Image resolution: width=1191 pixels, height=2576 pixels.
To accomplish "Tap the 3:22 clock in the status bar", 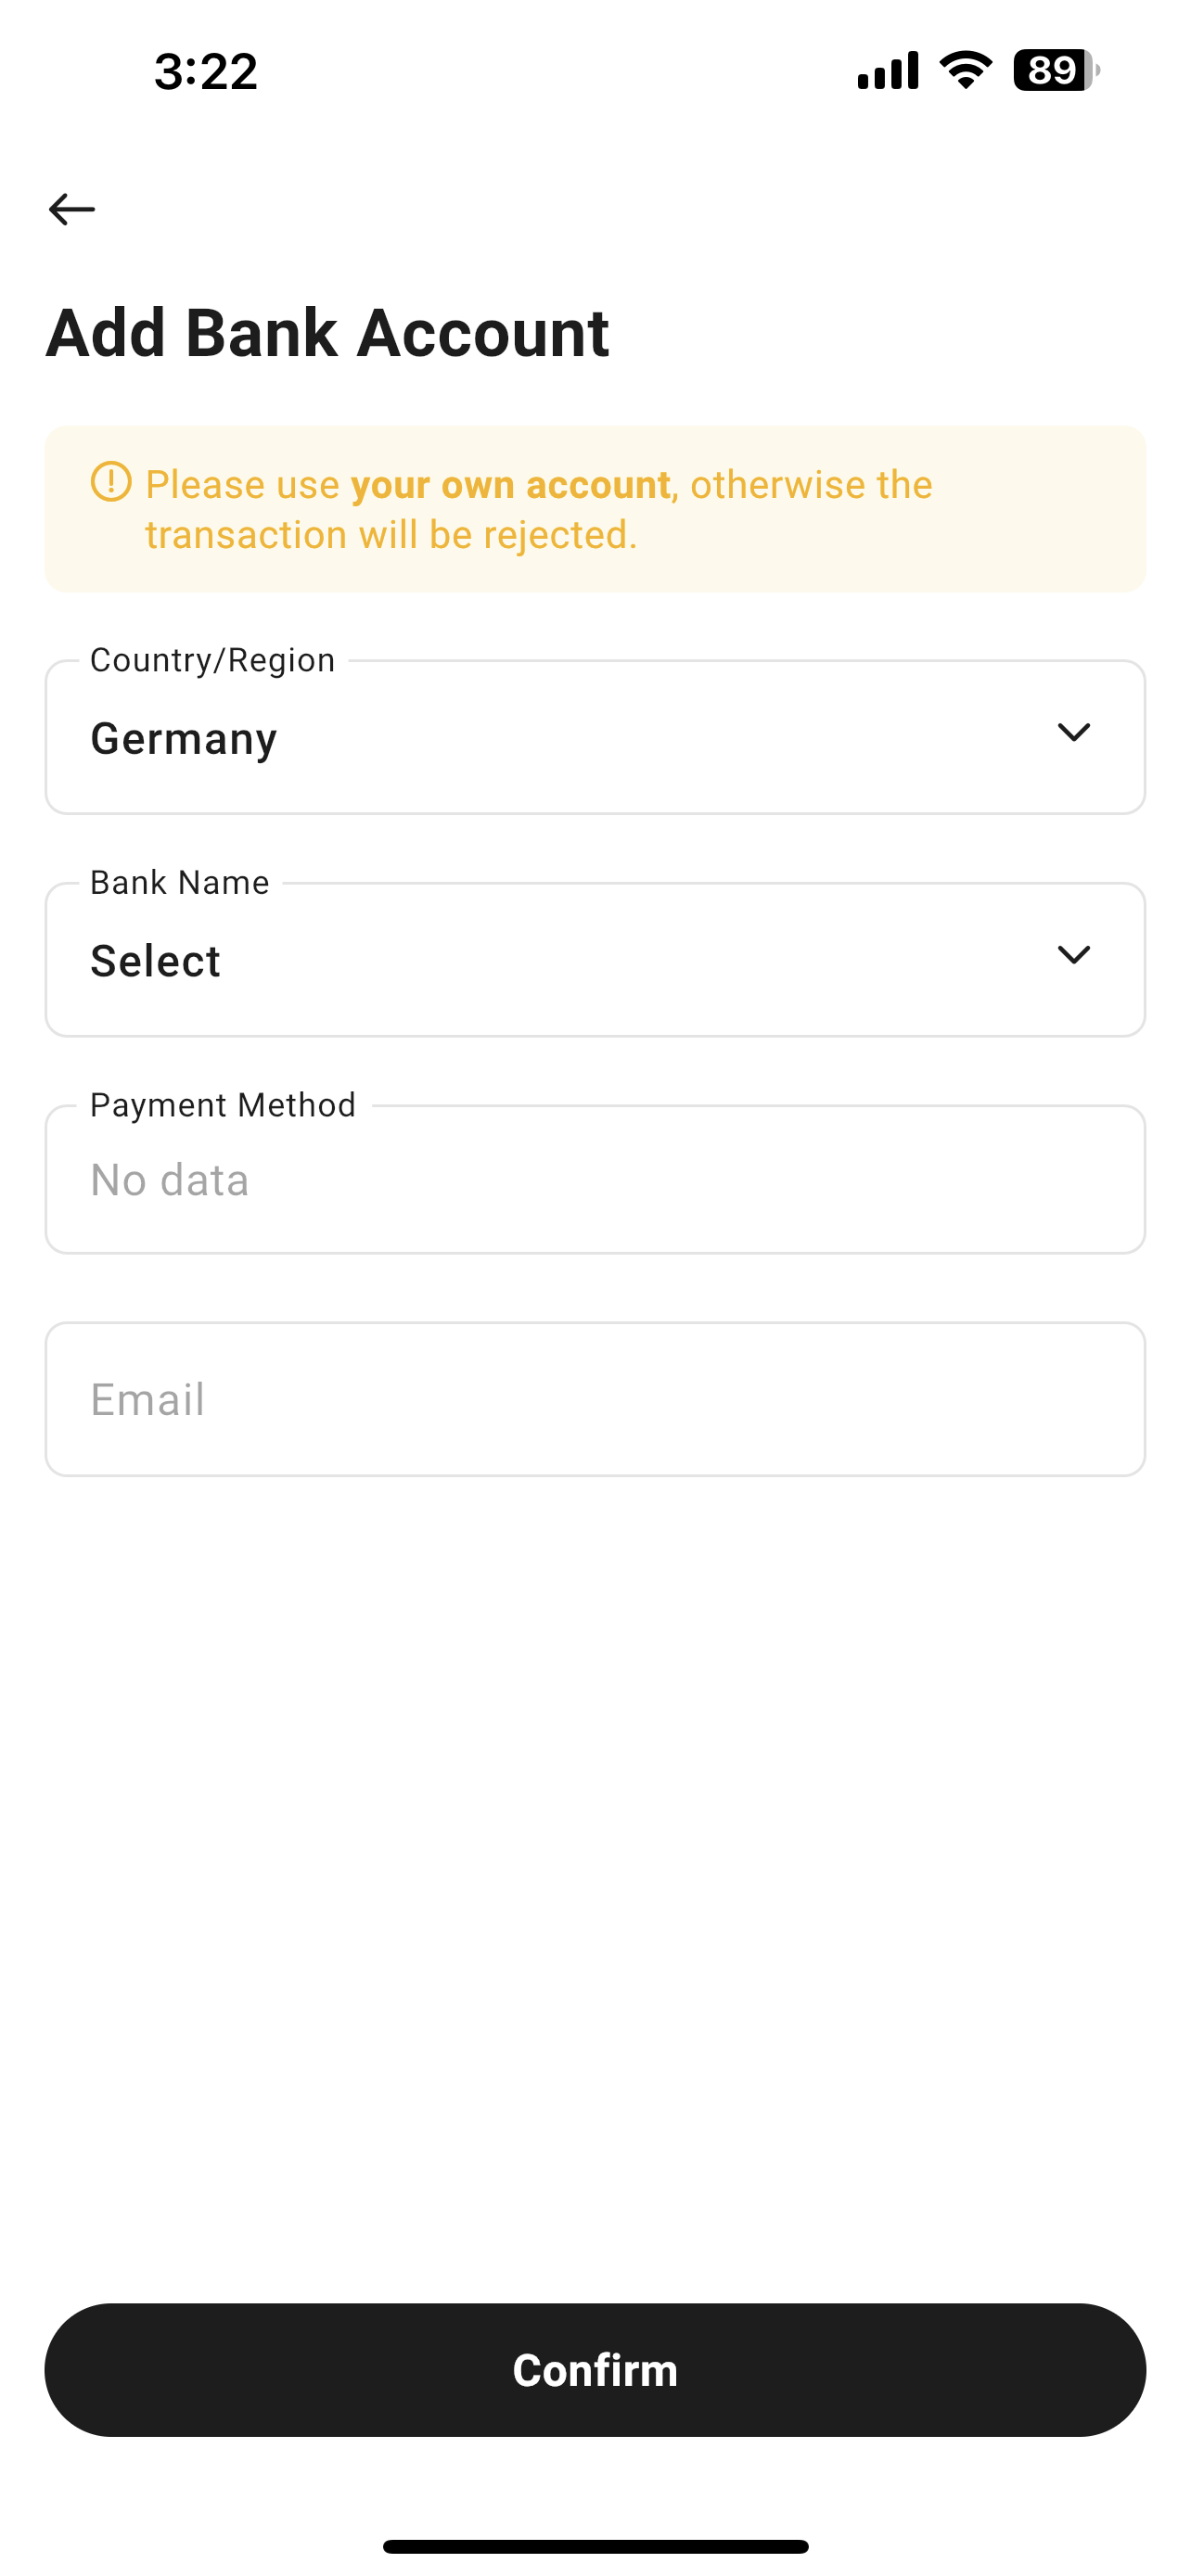I will 206,72.
